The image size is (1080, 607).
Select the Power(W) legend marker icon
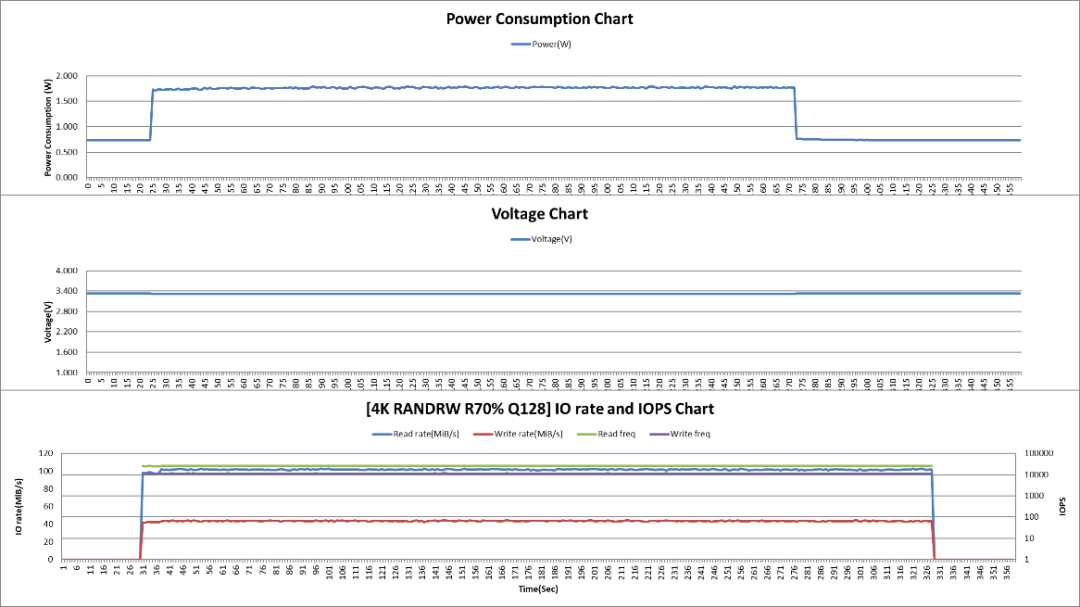pos(519,43)
